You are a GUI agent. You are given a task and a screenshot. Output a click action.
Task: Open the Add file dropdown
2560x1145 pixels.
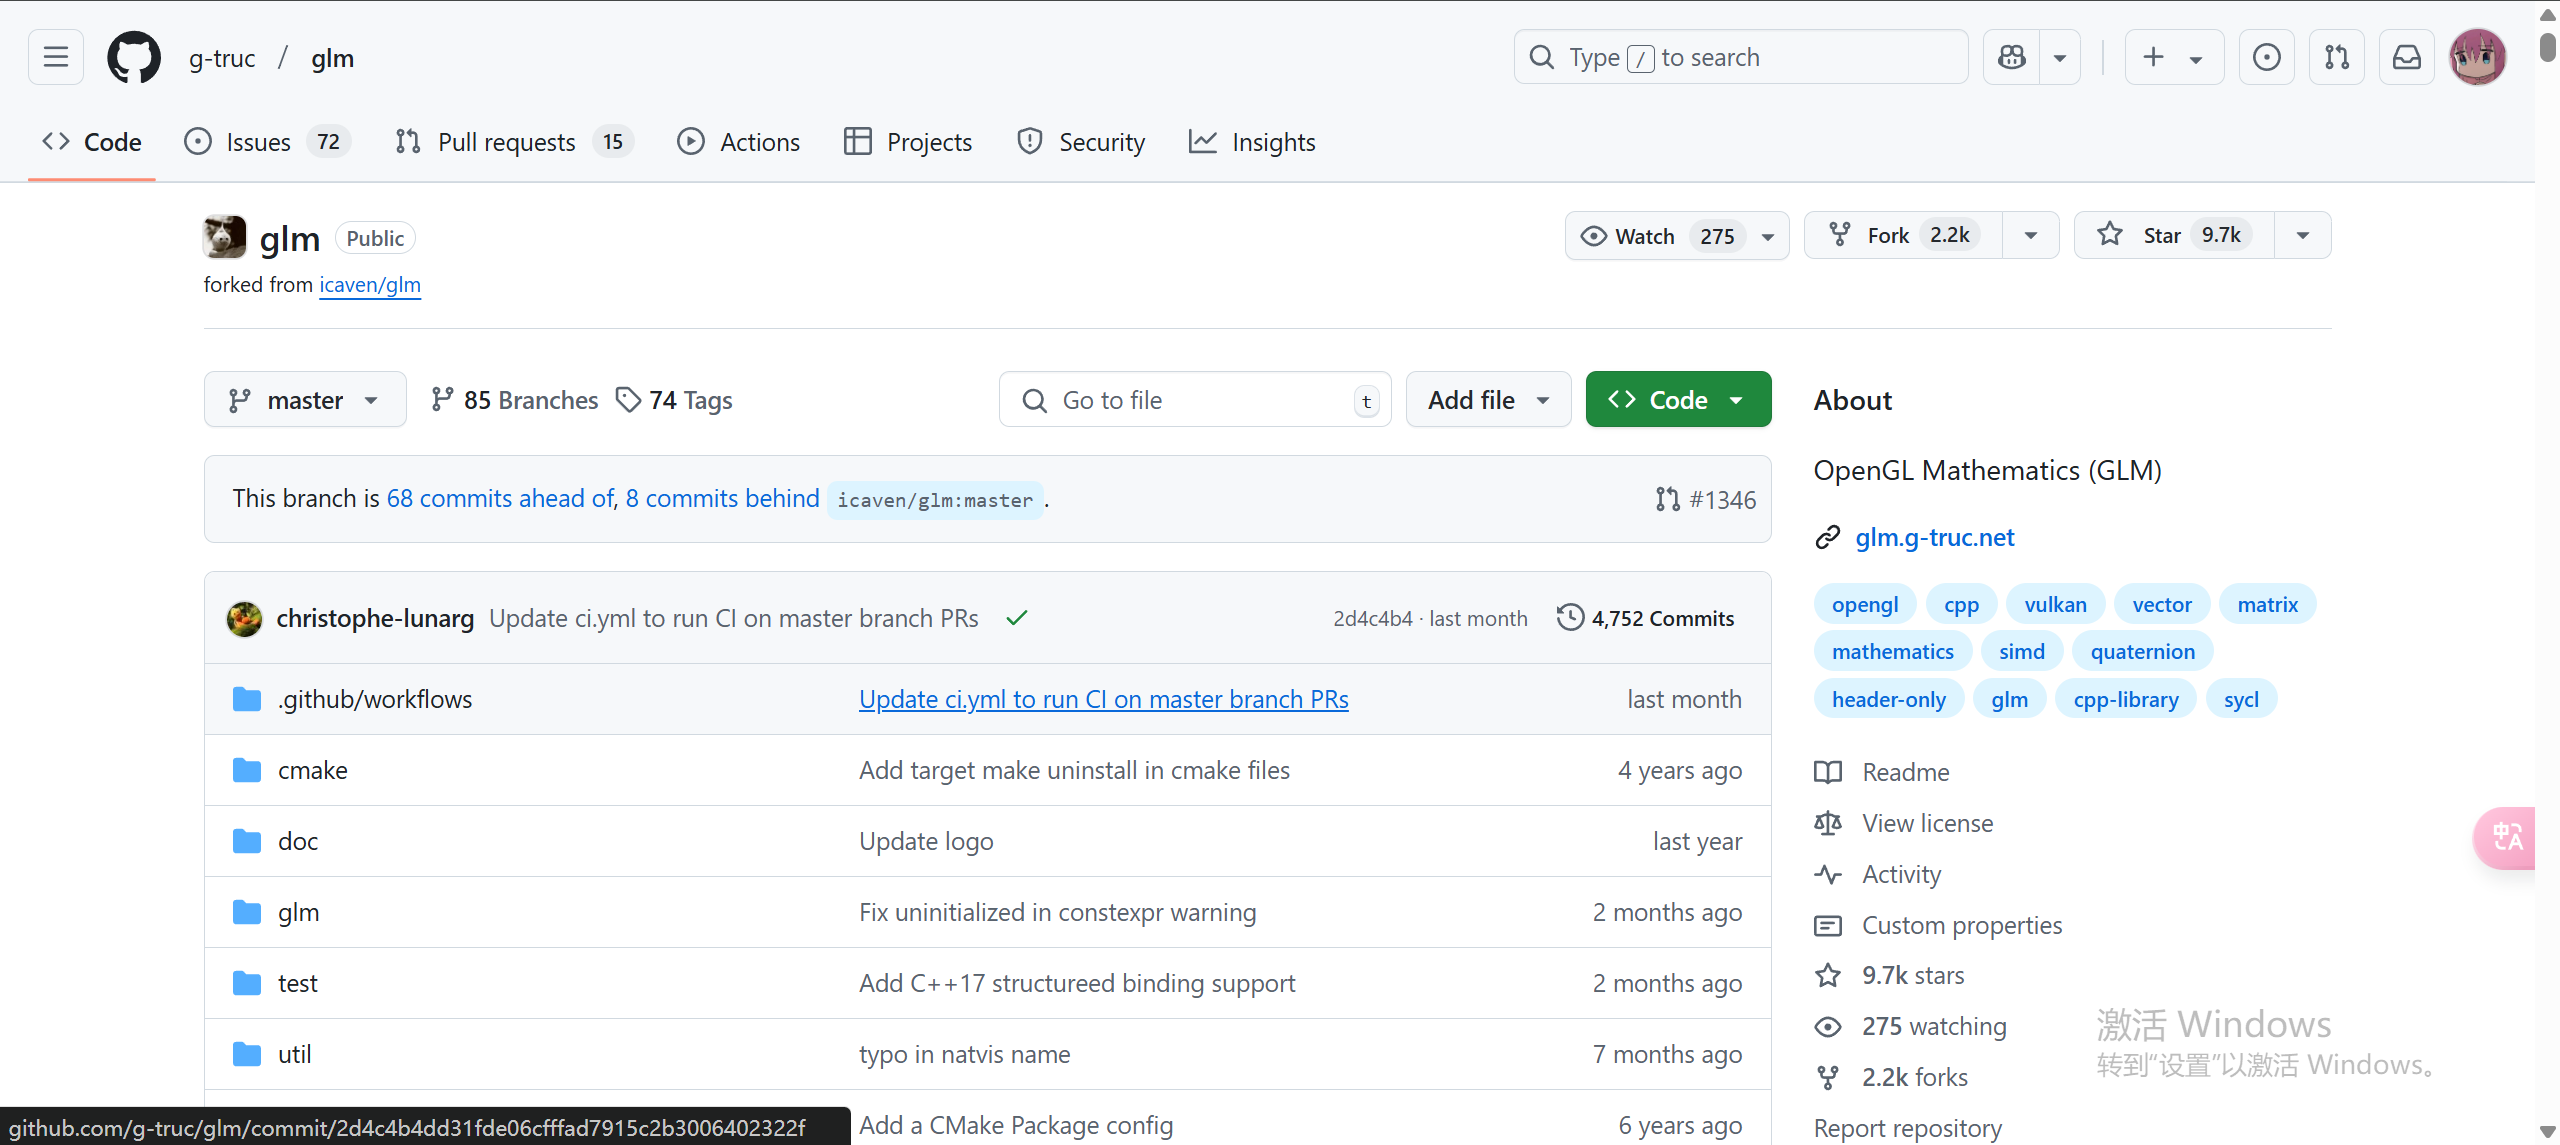[1488, 400]
